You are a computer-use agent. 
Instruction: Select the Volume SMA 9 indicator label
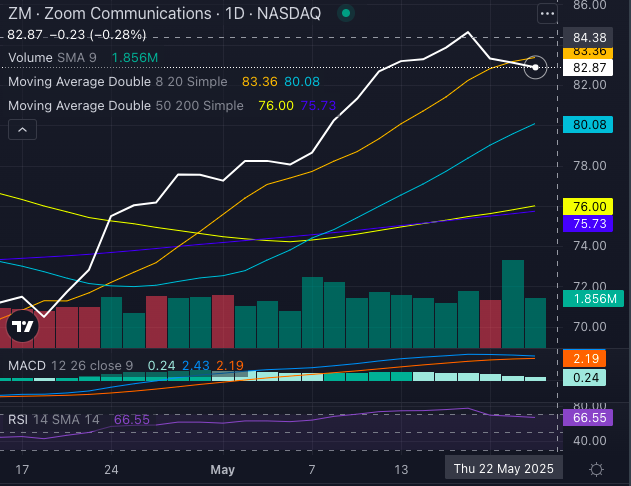[52, 58]
